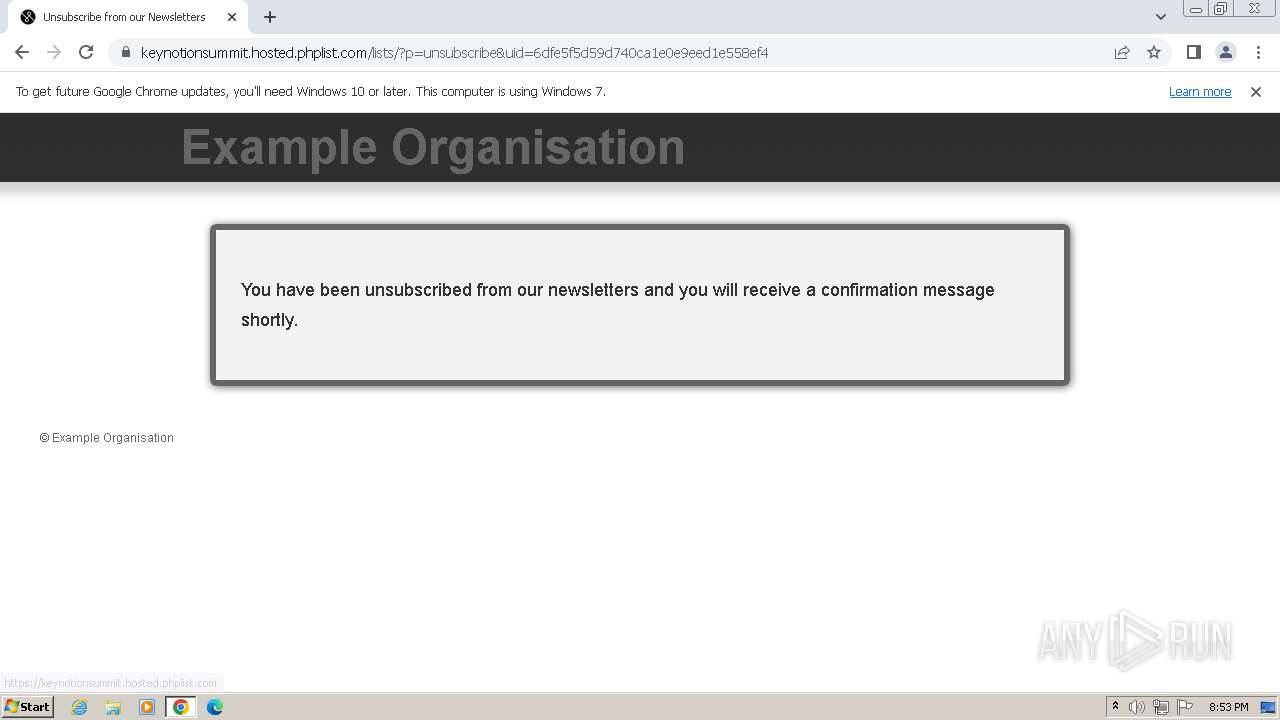
Task: Open the Chrome profile menu
Action: click(x=1225, y=52)
